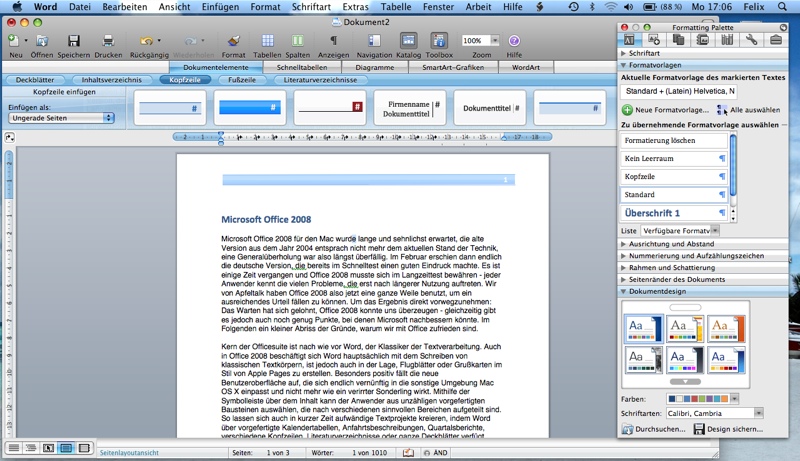This screenshot has height=461, width=800.
Task: Select the Fußzeile category button
Action: coord(242,80)
